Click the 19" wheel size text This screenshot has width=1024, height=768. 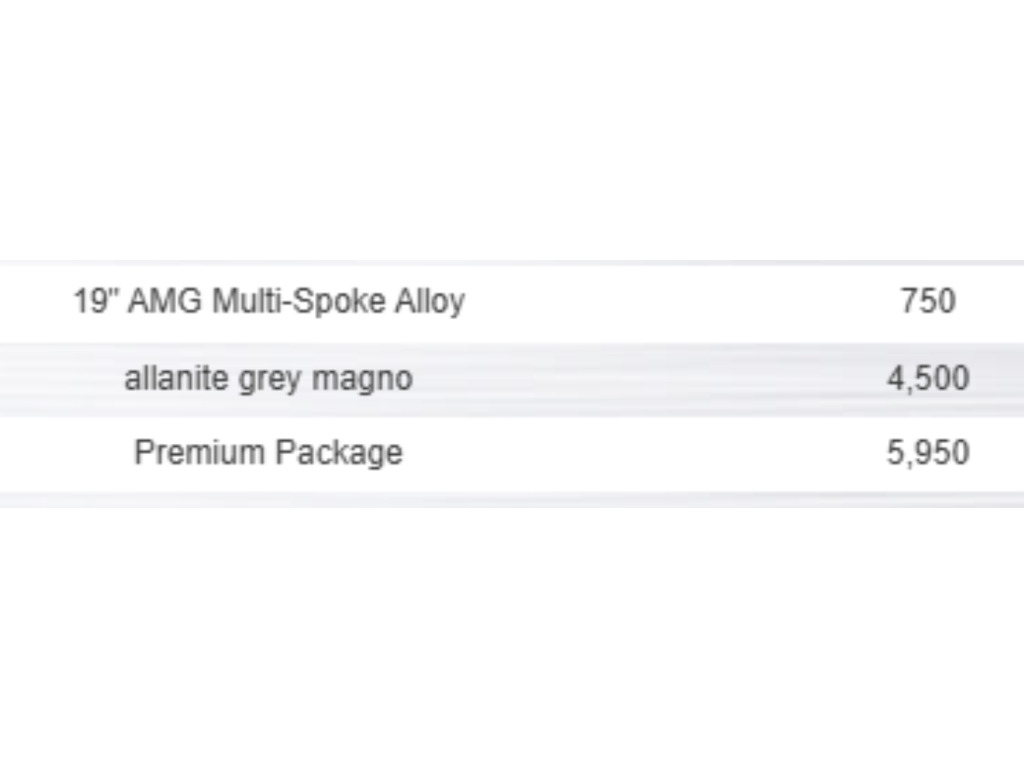[x=96, y=300]
